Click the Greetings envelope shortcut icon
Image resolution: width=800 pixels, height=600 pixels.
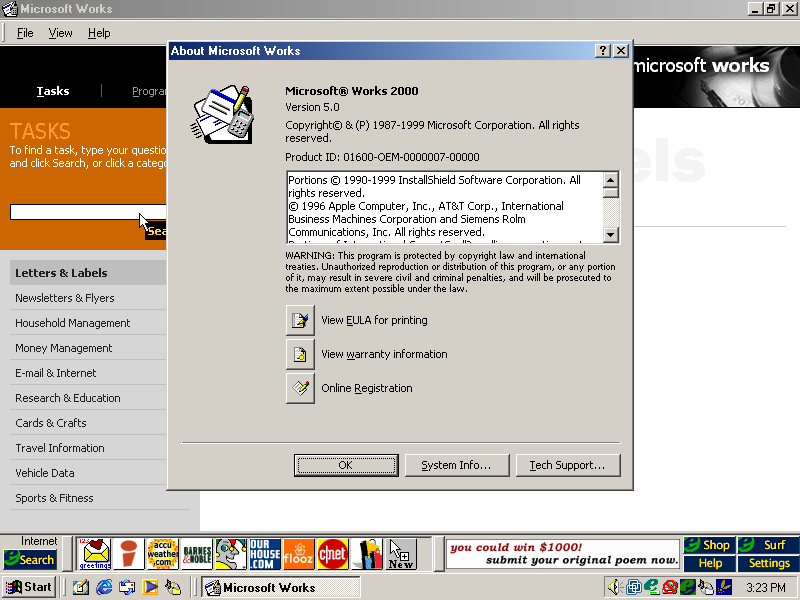[x=95, y=553]
